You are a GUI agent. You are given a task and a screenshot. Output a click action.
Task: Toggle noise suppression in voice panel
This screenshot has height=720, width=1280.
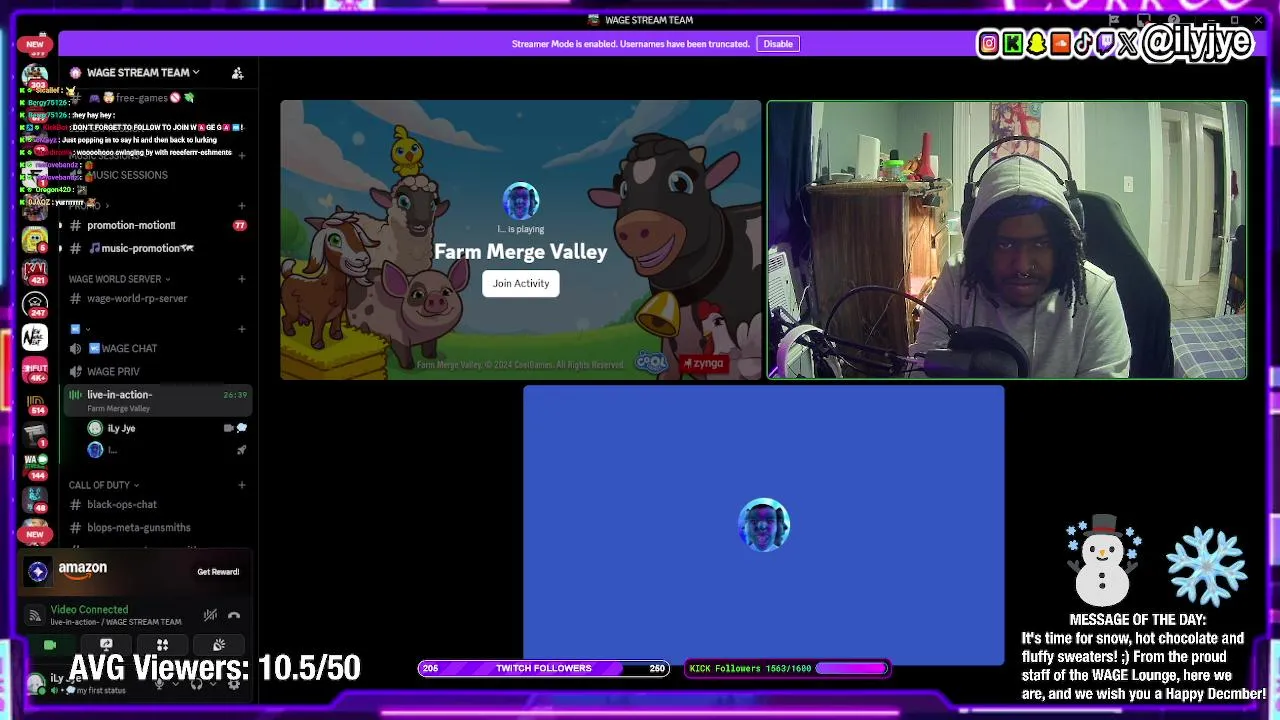(x=210, y=615)
